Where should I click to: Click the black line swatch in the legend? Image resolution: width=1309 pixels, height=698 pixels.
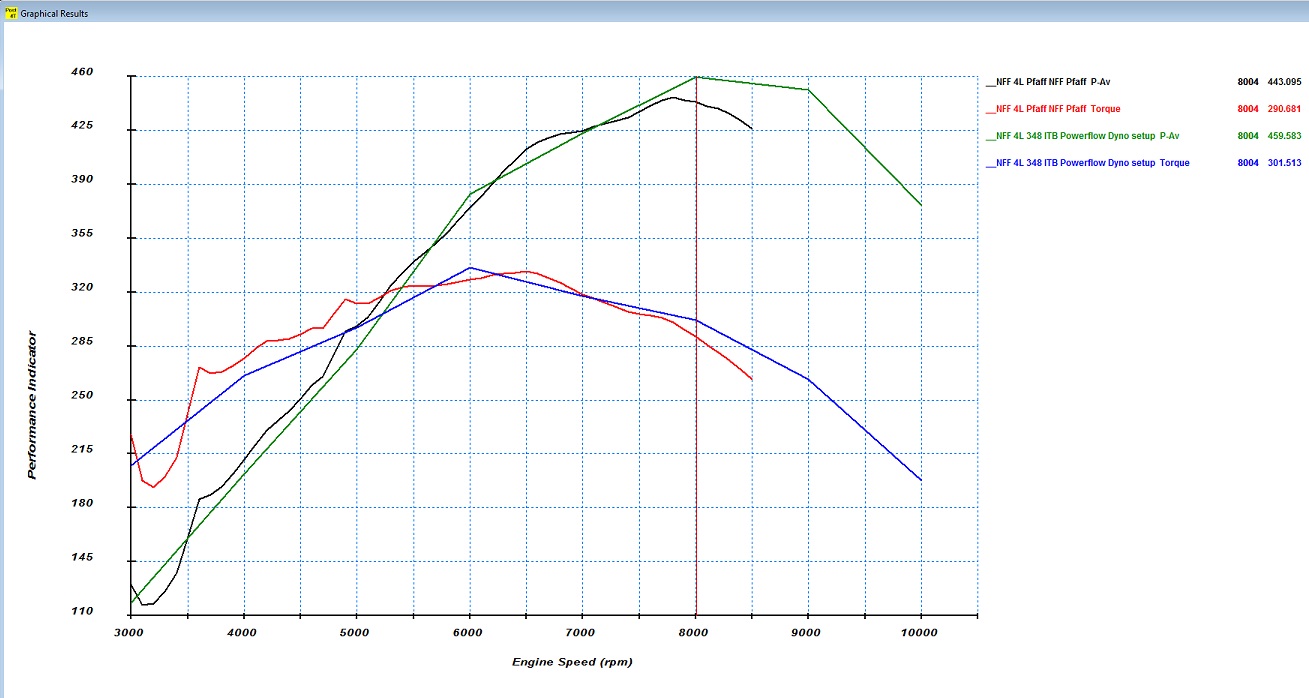pyautogui.click(x=990, y=83)
